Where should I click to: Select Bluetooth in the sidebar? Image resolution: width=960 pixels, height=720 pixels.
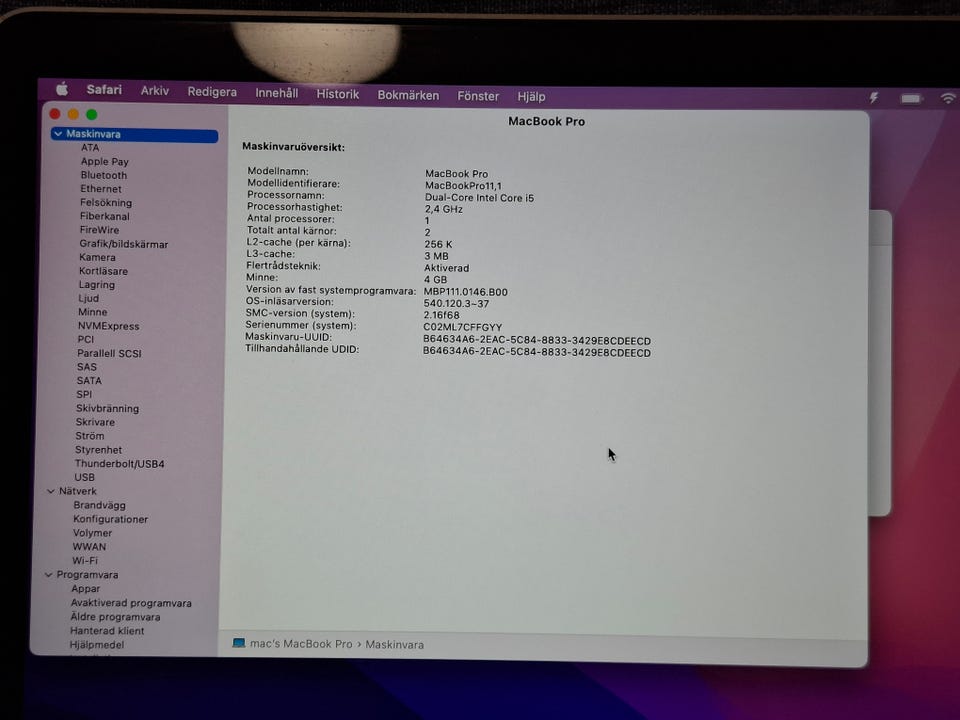pos(104,175)
